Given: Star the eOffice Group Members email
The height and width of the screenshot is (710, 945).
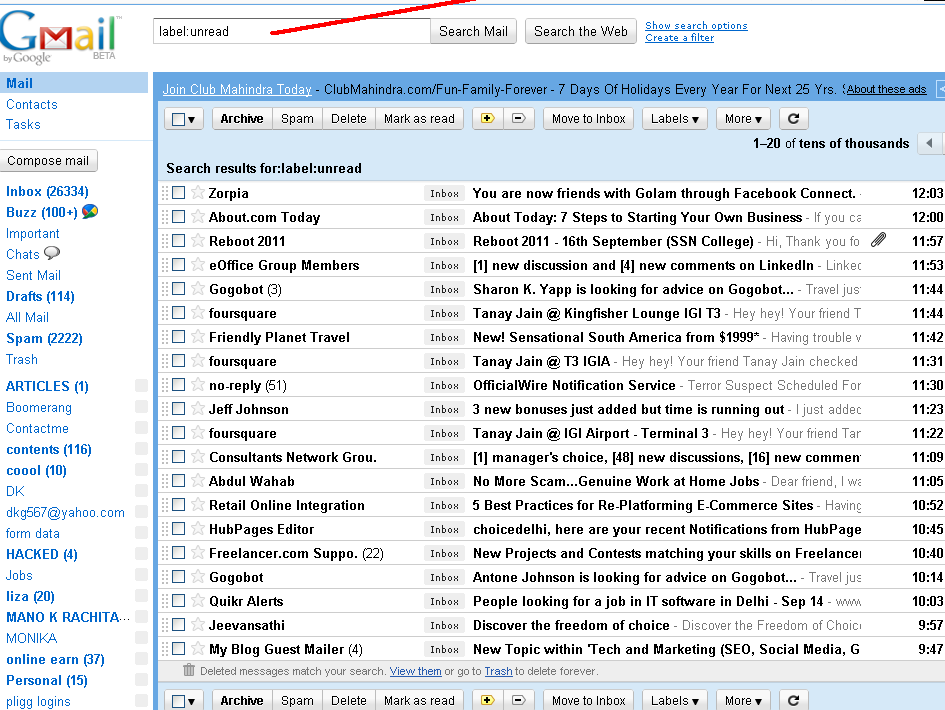Looking at the screenshot, I should point(198,265).
